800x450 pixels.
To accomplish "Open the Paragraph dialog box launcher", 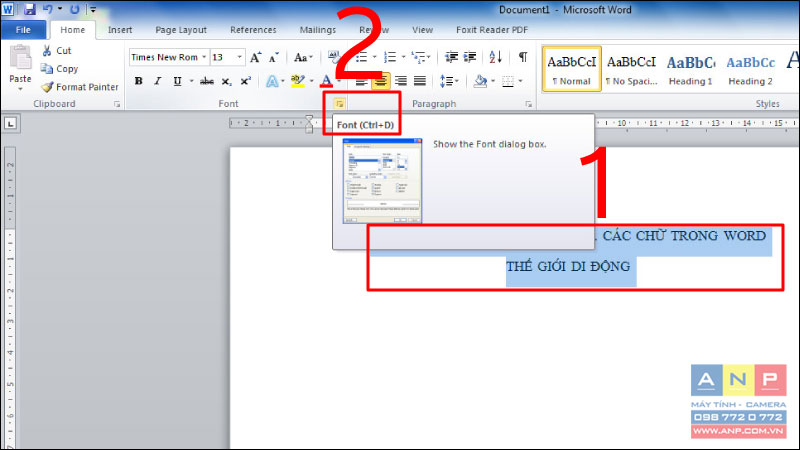I will point(529,104).
